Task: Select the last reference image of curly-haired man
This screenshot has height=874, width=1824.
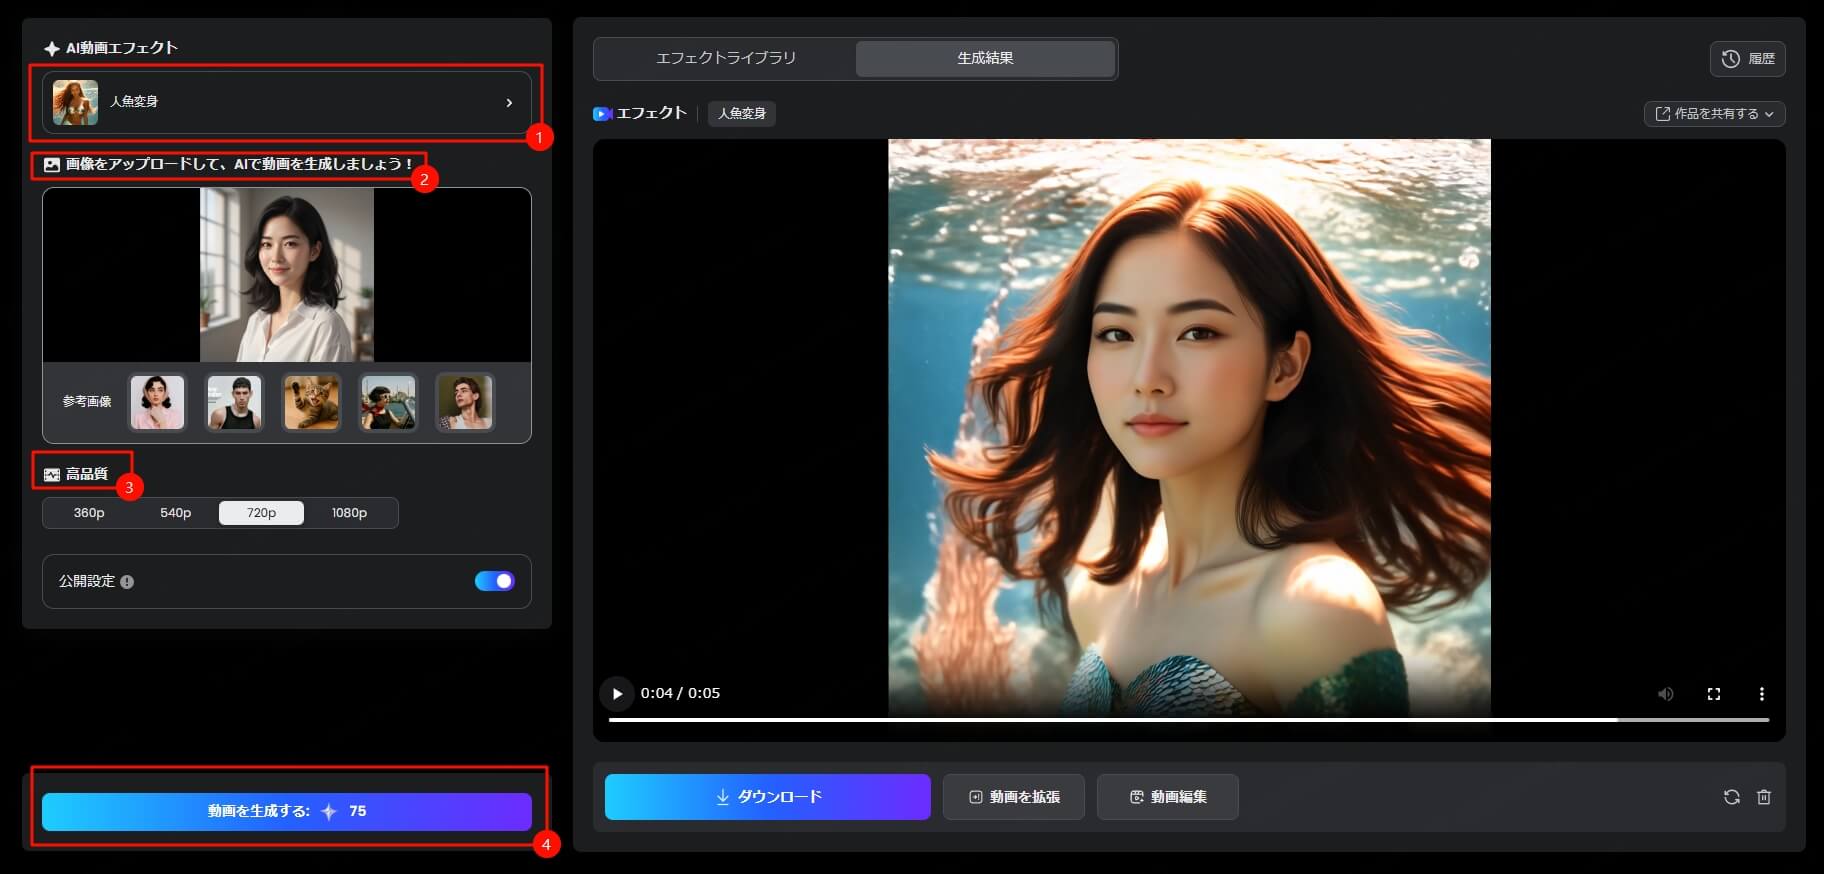Action: (x=465, y=402)
